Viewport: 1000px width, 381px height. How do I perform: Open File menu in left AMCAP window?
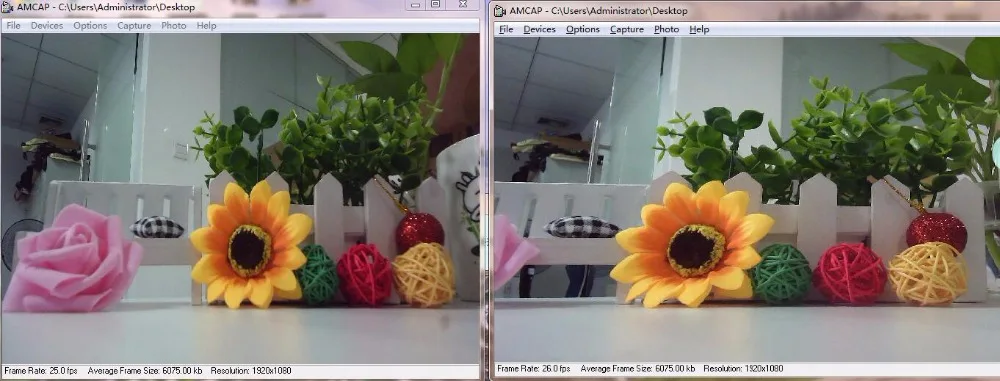click(13, 26)
